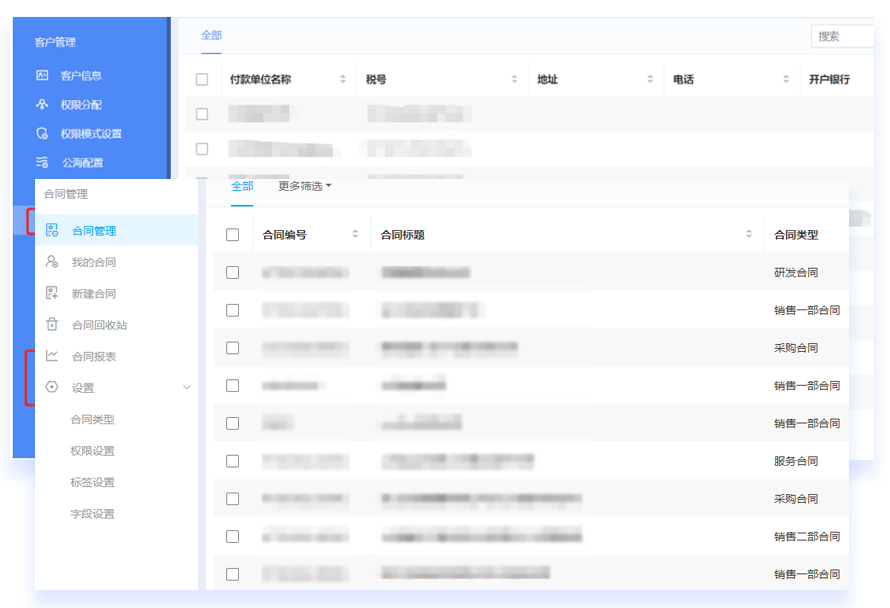Click the 合同回收站 trash icon

click(52, 324)
